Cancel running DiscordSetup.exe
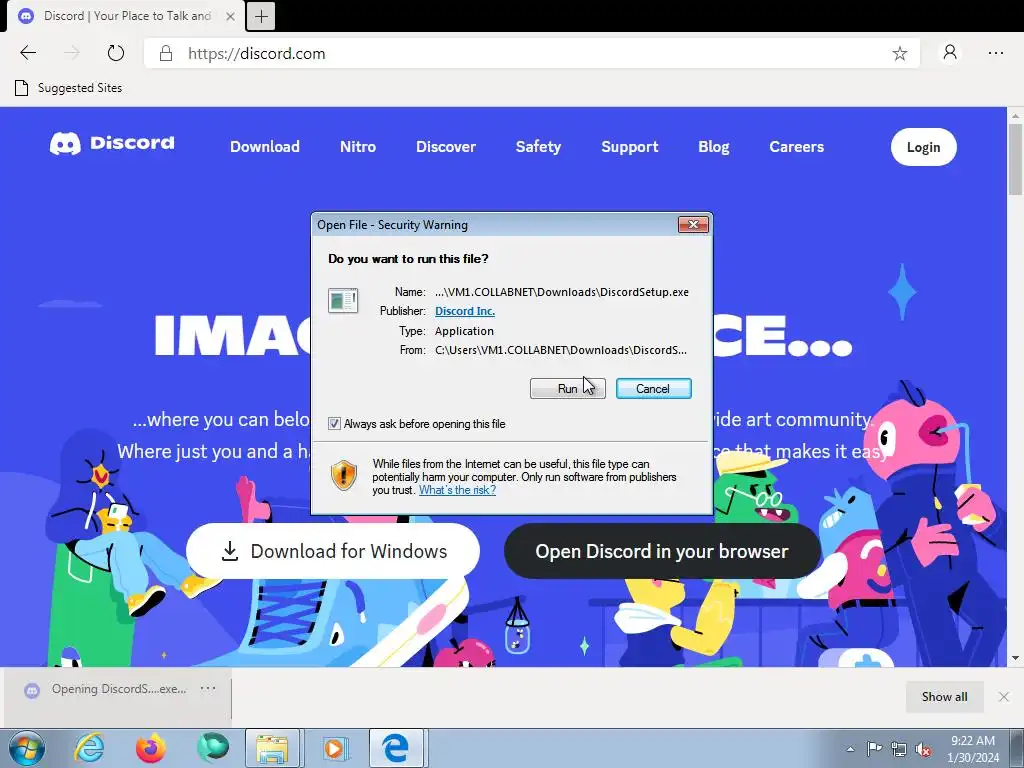 (x=653, y=389)
